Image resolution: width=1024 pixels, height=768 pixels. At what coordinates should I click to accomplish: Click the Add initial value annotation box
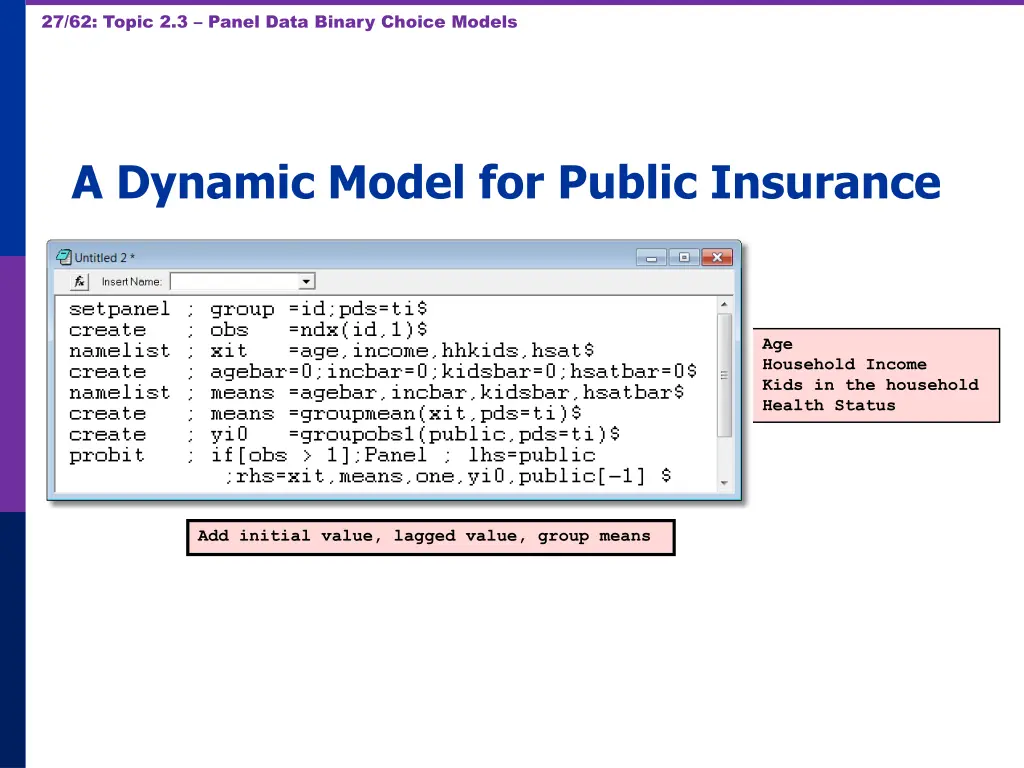430,536
